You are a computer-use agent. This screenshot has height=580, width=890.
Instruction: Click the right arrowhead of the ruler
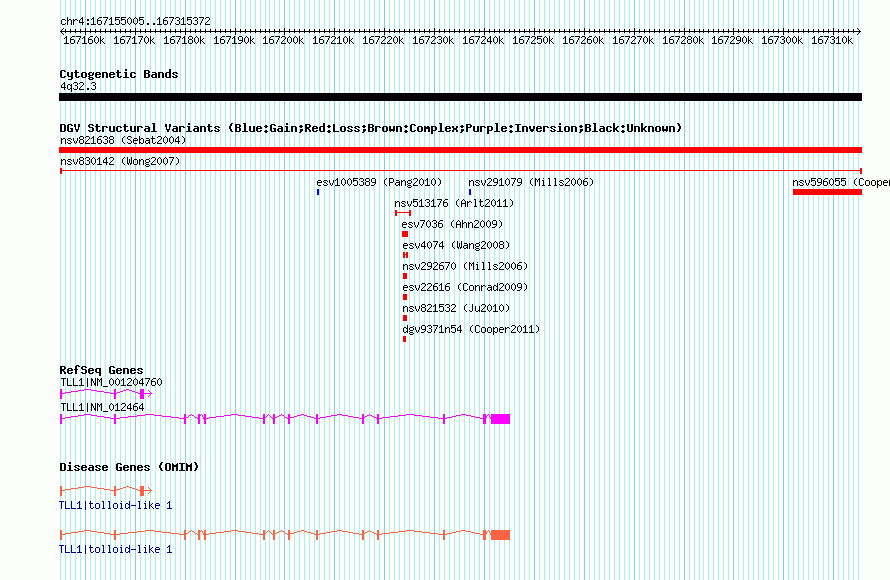click(859, 31)
